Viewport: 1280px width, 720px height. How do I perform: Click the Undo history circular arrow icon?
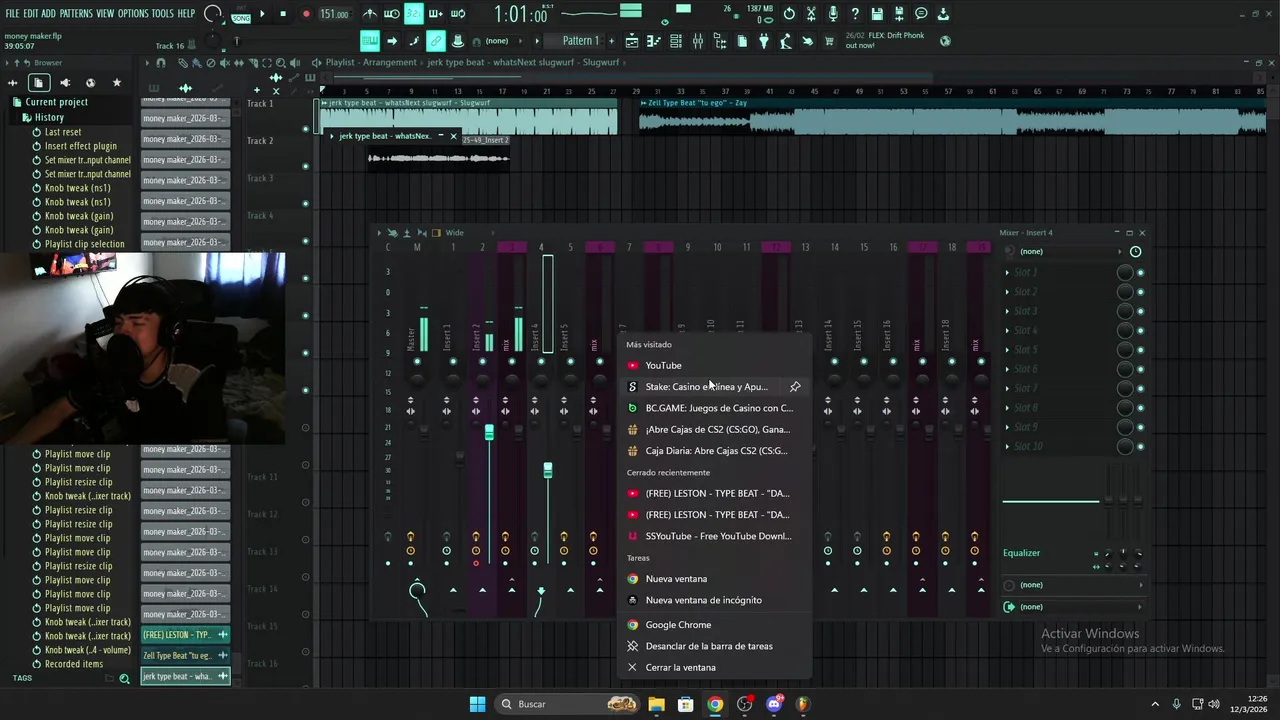(x=789, y=14)
